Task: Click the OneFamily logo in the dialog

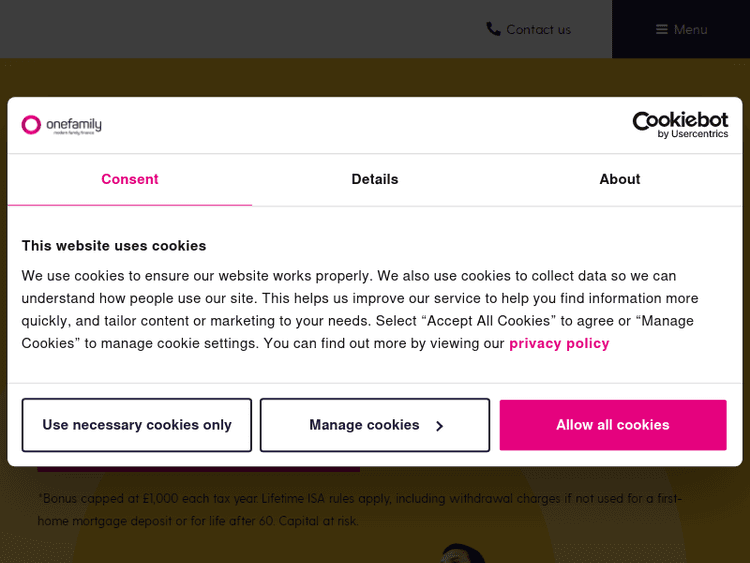Action: click(x=62, y=125)
